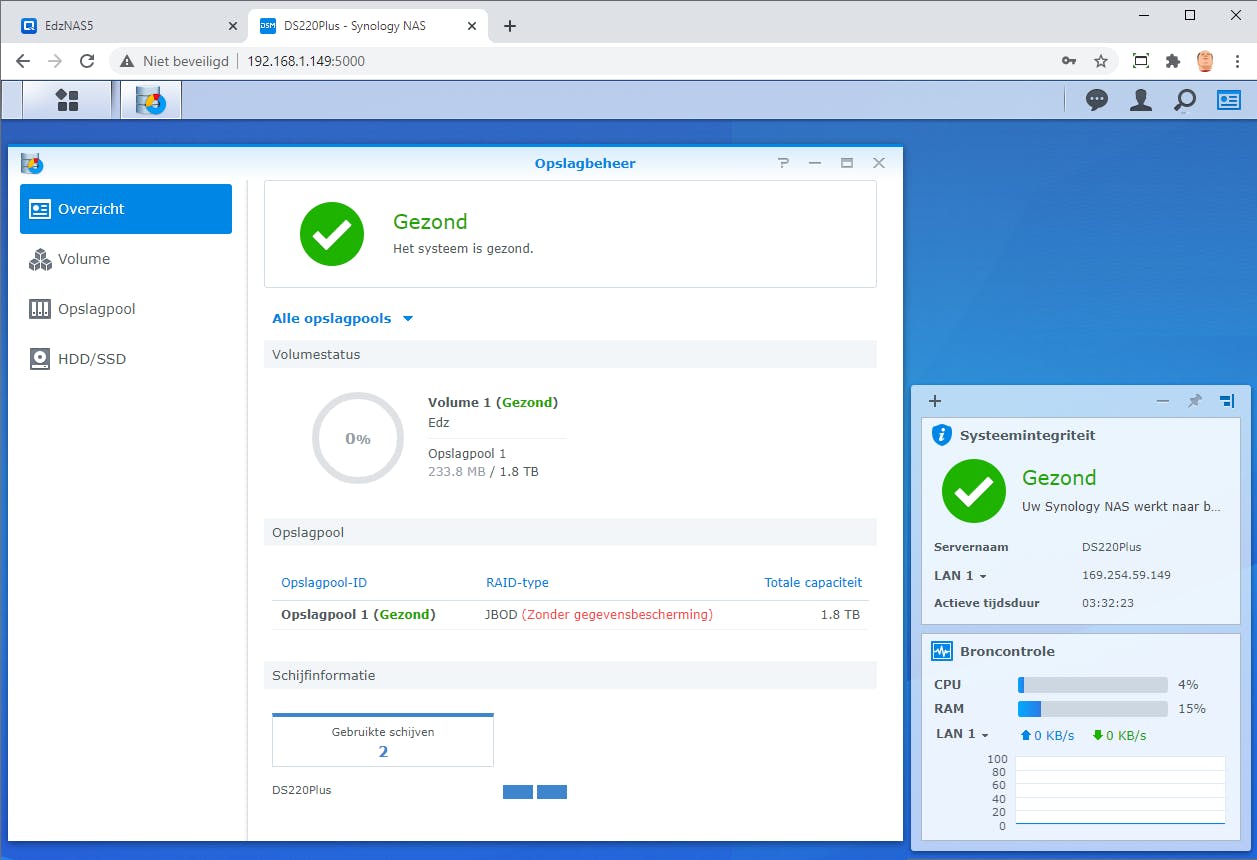Open the Opslagpool section

(126, 309)
